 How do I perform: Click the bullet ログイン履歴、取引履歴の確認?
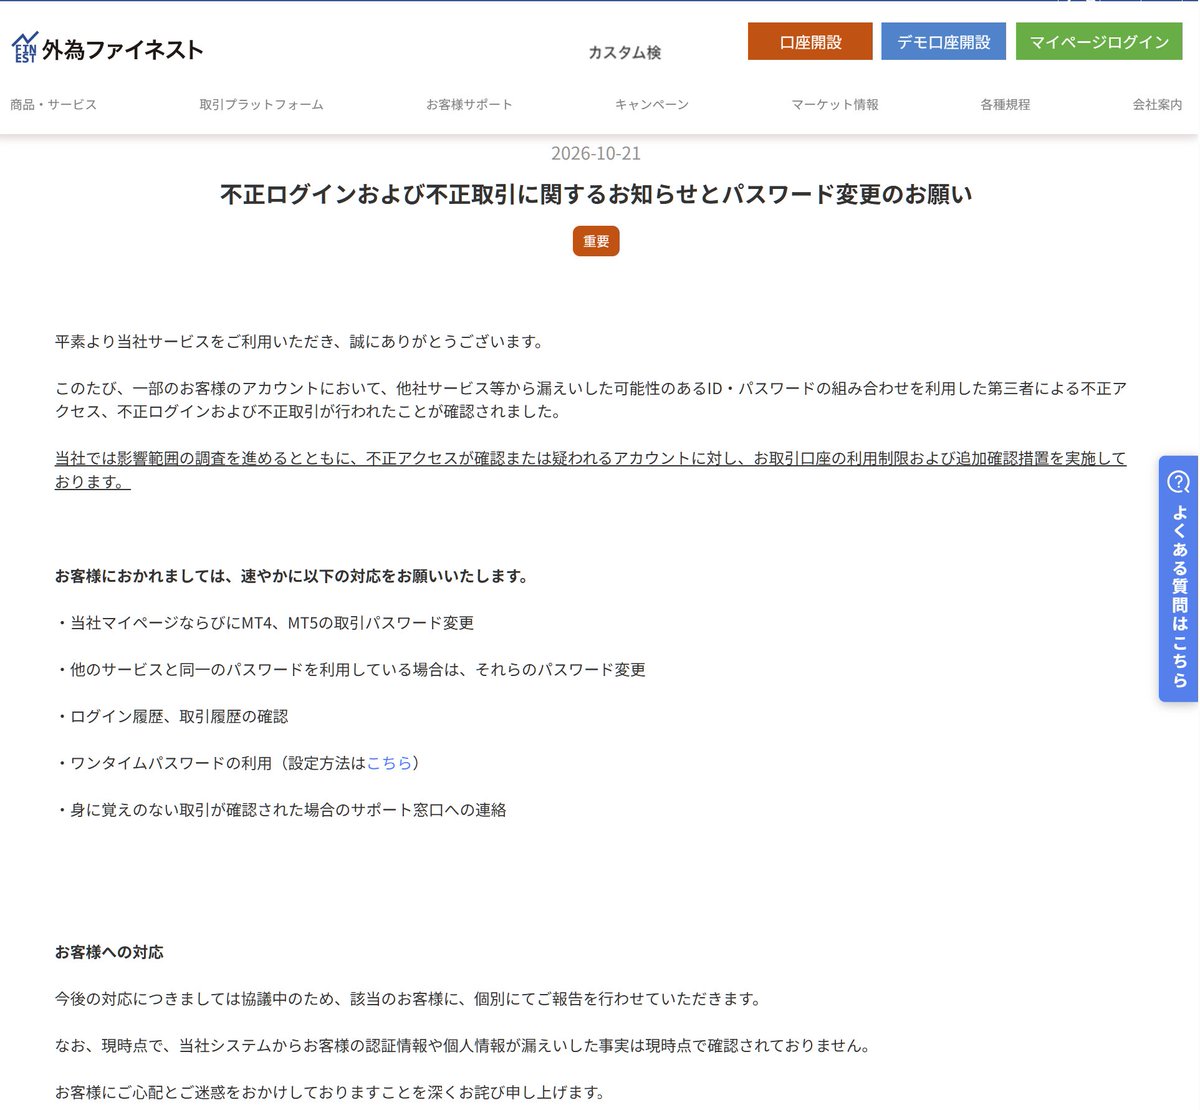[172, 716]
